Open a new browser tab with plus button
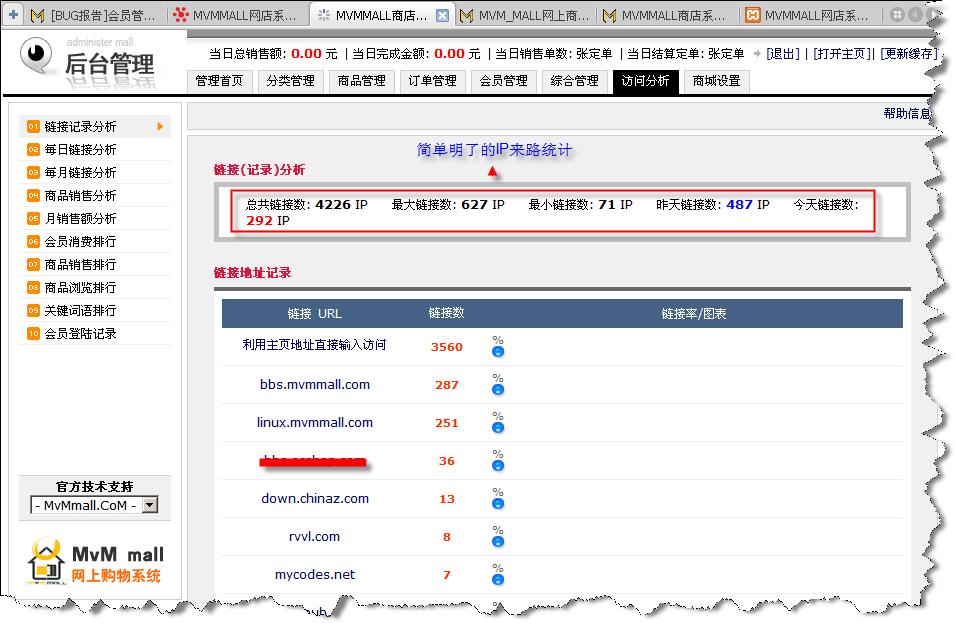955x623 pixels. pos(13,14)
